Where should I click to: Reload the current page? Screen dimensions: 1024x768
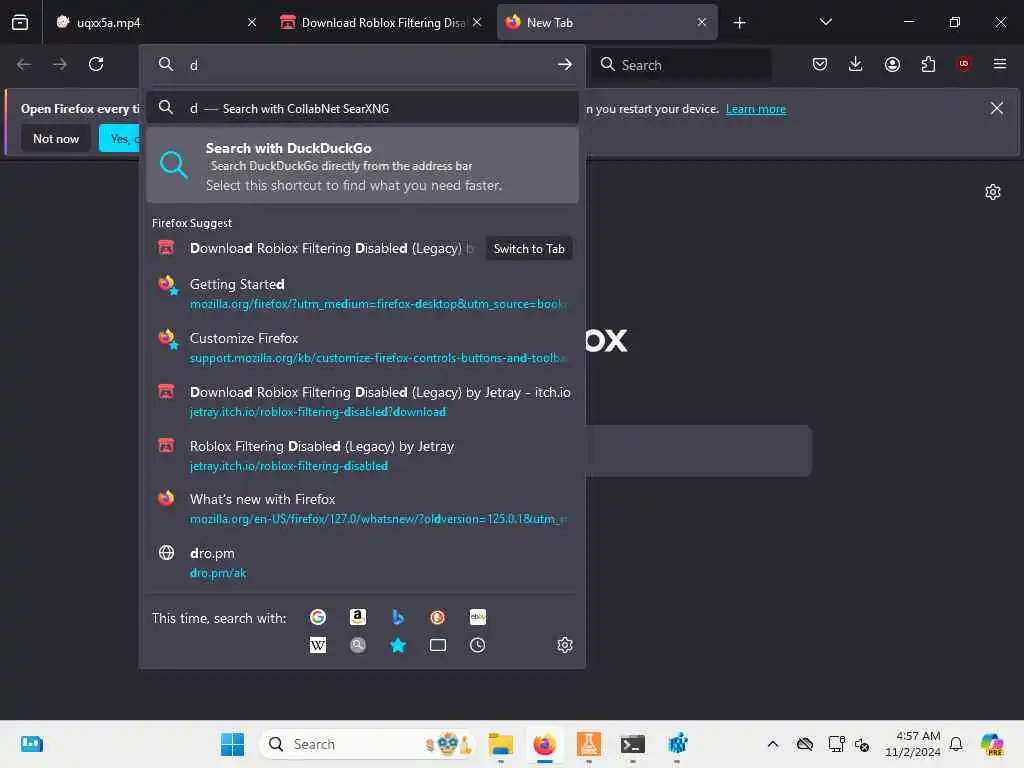96,64
